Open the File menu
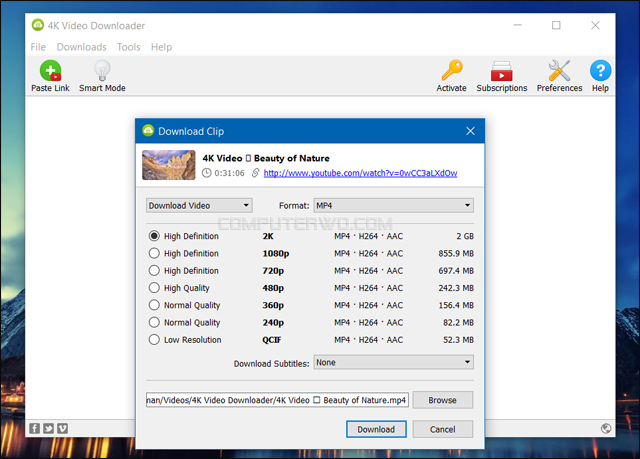The image size is (640, 459). 38,47
